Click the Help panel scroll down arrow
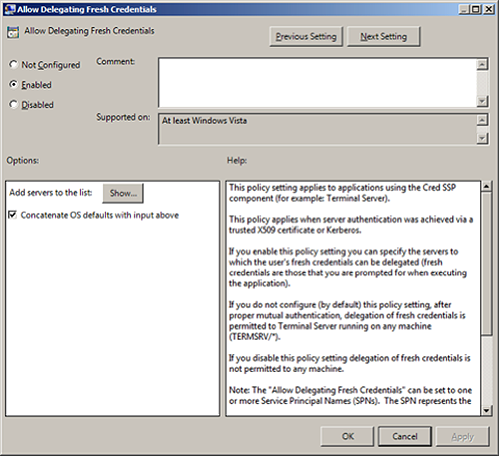Viewport: 500px width, 457px height. (486, 410)
